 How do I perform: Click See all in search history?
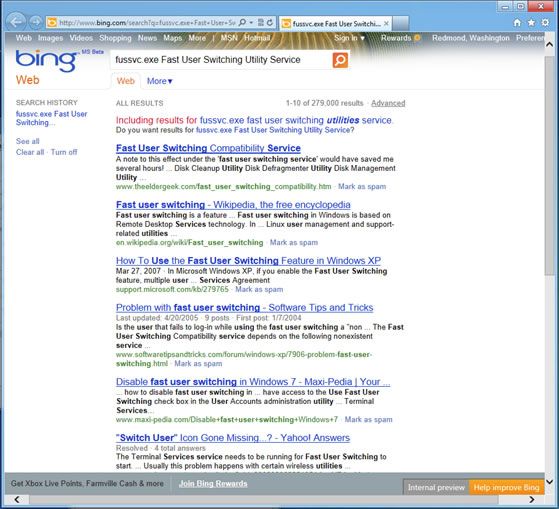pyautogui.click(x=27, y=141)
